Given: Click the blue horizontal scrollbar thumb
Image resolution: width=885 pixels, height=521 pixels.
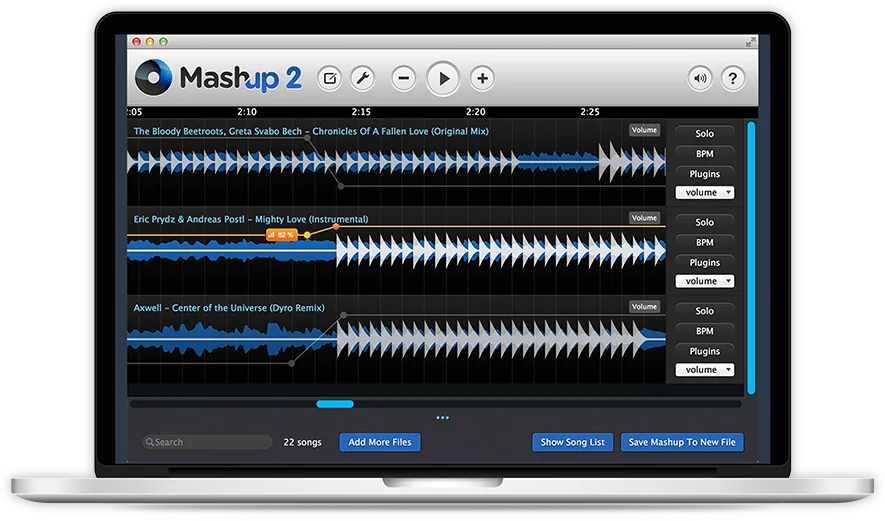Looking at the screenshot, I should tap(335, 404).
